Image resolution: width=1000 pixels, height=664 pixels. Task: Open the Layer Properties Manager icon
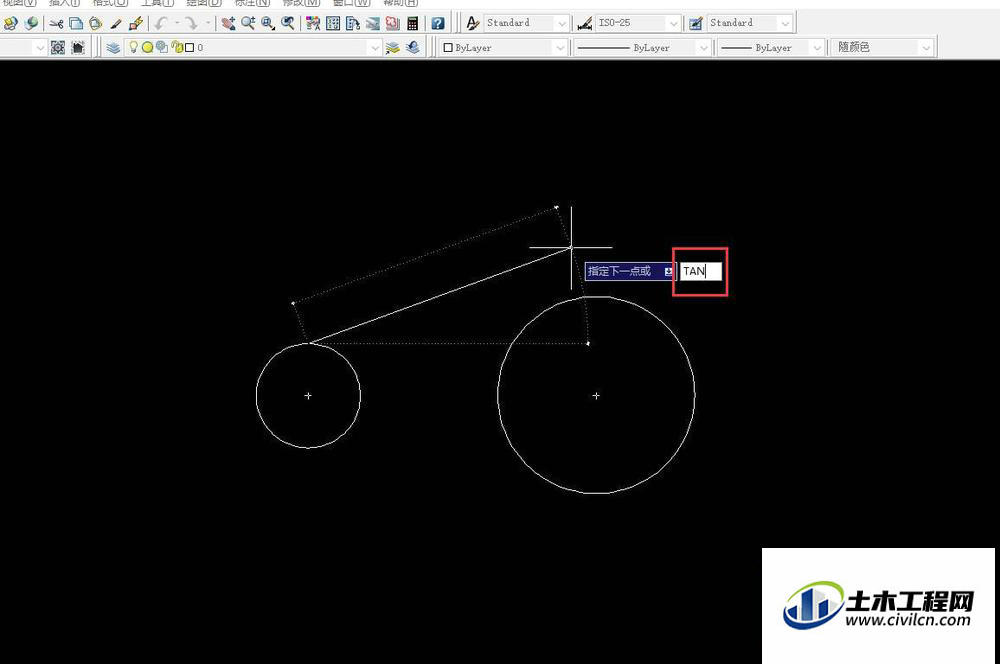(x=114, y=47)
